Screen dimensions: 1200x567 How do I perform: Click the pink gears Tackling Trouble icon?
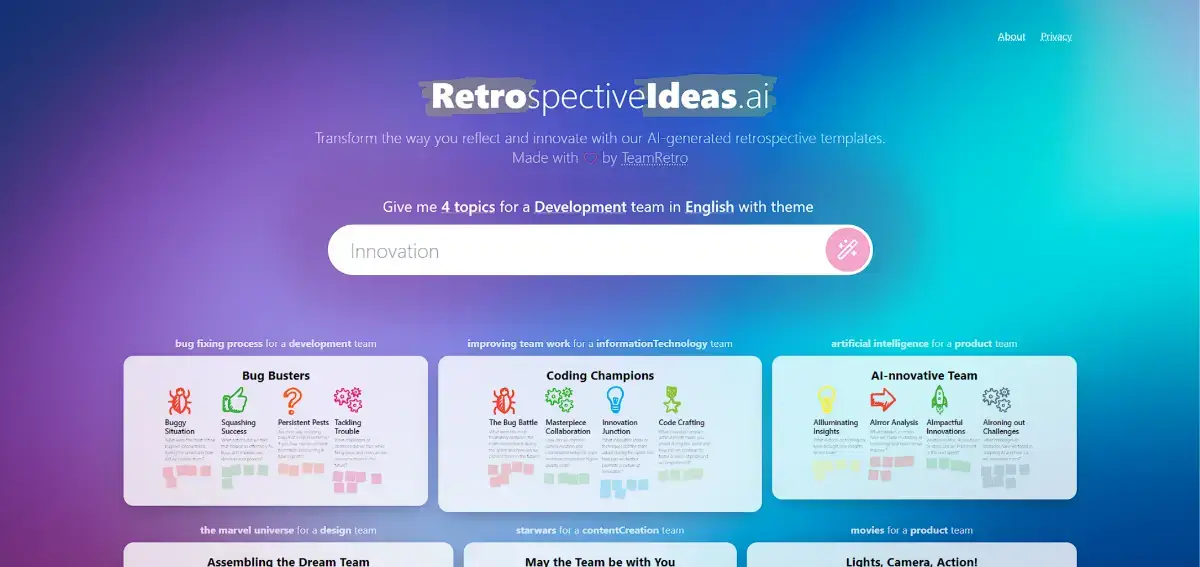pos(348,401)
